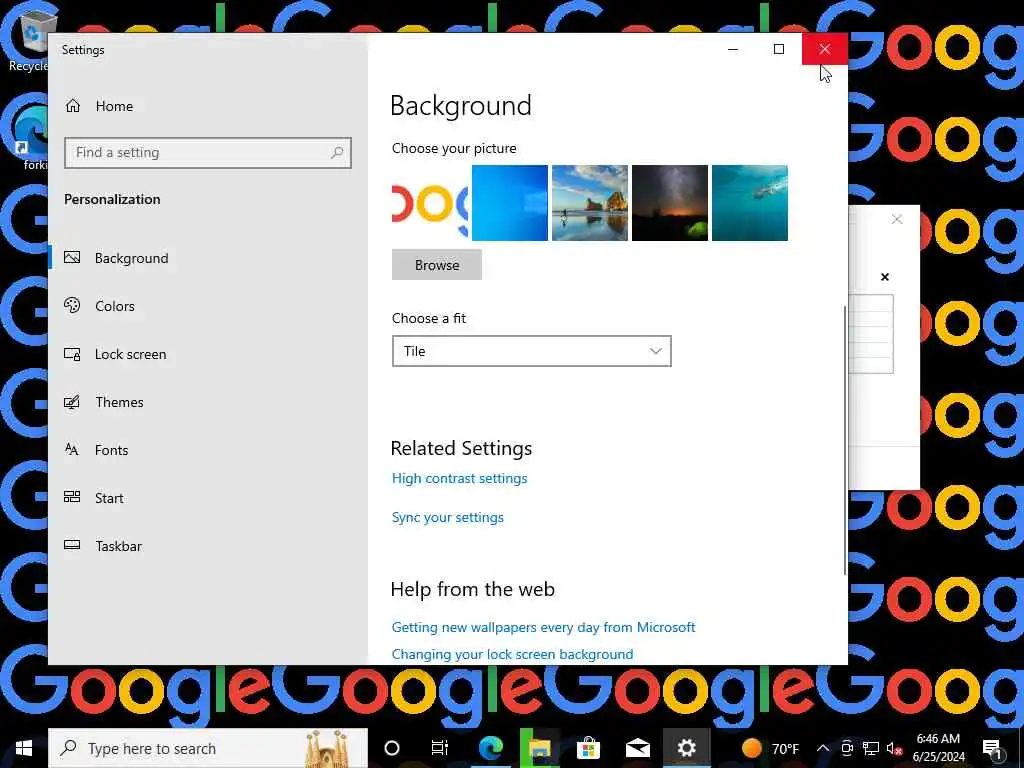Open the network tray icon
Screen dimensions: 1024x768
click(871, 748)
